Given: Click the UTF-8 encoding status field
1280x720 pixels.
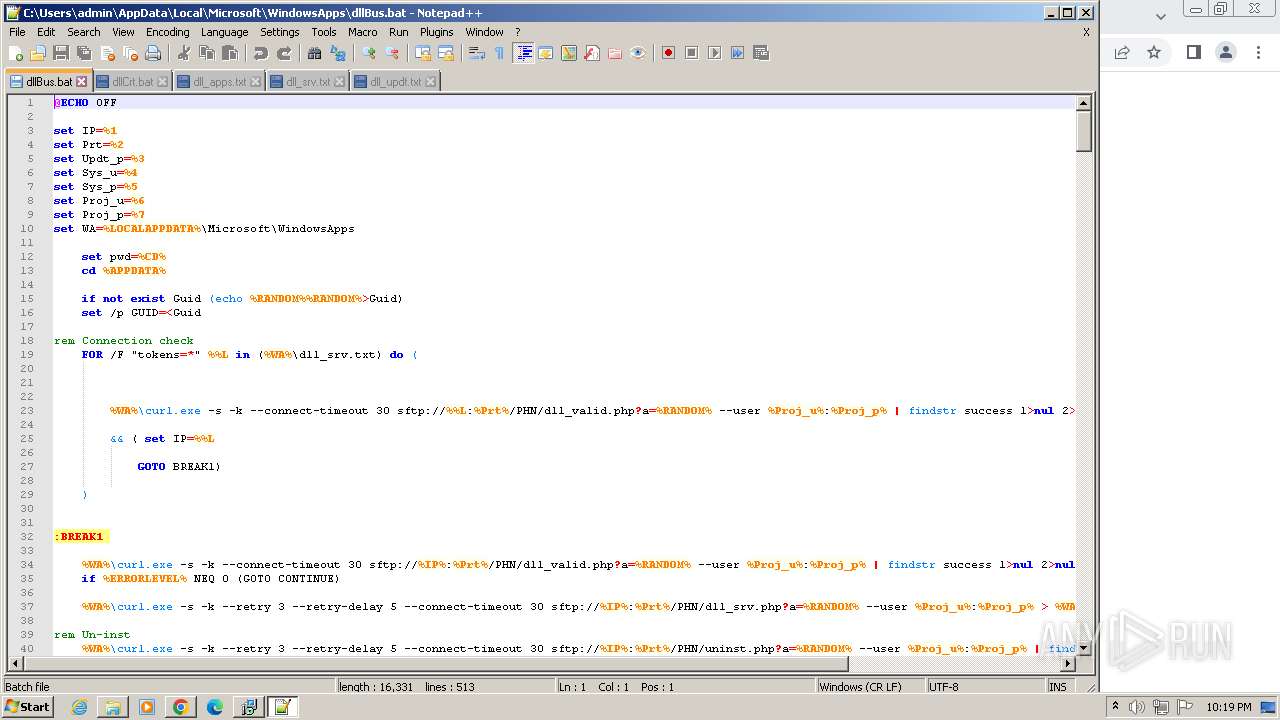Looking at the screenshot, I should pos(985,687).
